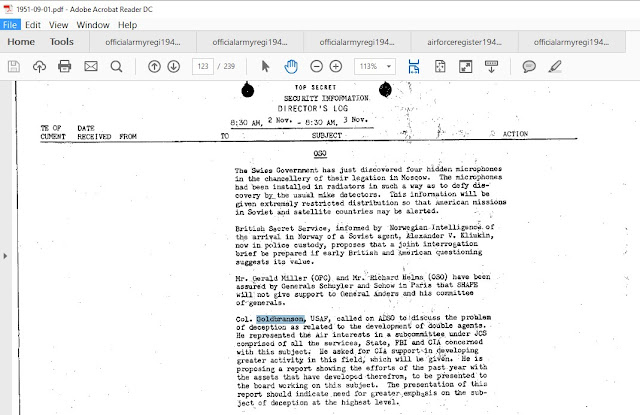Screen dimensions: 640x415
Task: Click the RECEIVED column header text
Action: coord(94,136)
